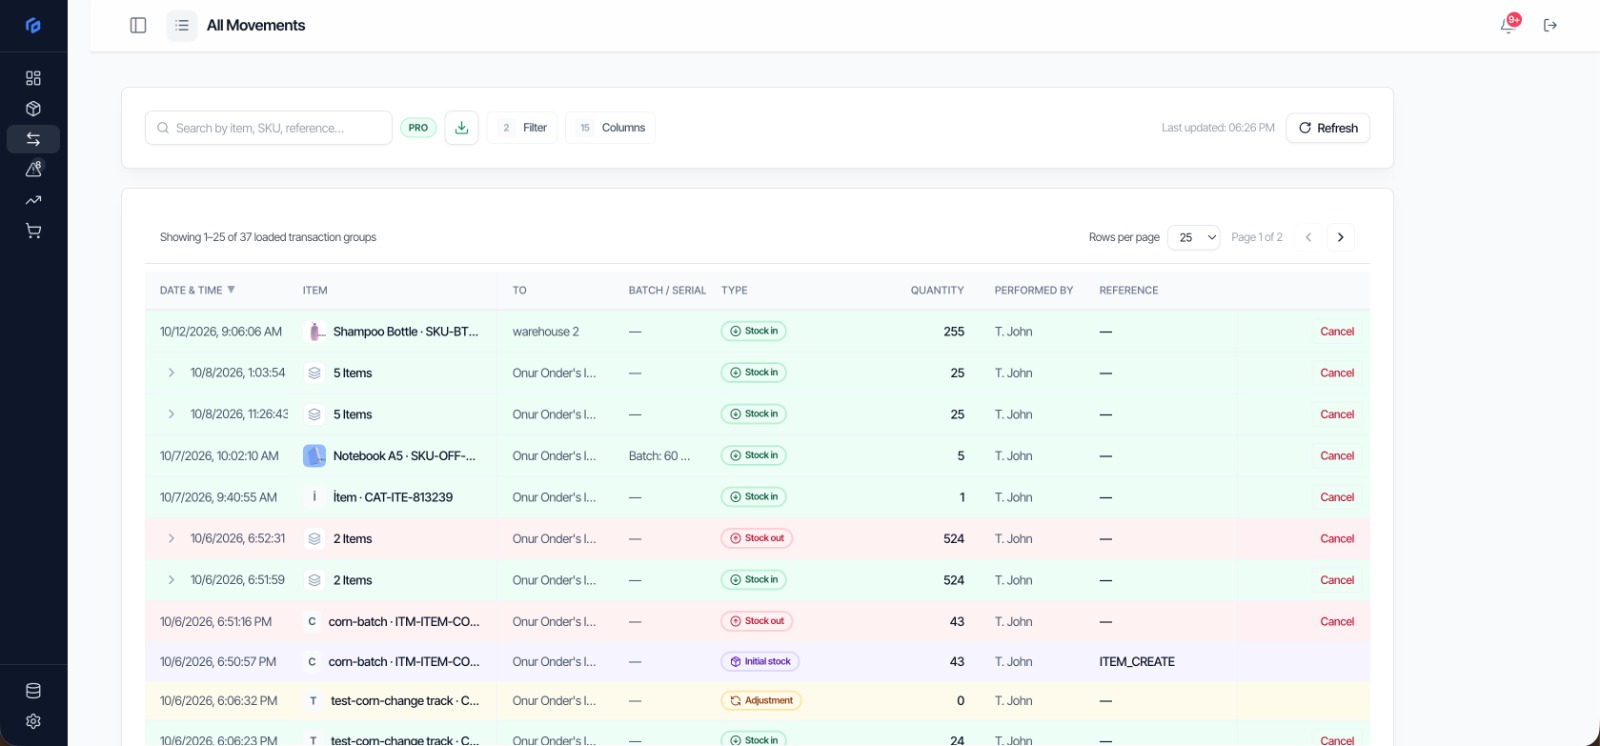1600x746 pixels.
Task: Cancel the 10/6/2026, 6:52:31 stock out
Action: click(1336, 538)
